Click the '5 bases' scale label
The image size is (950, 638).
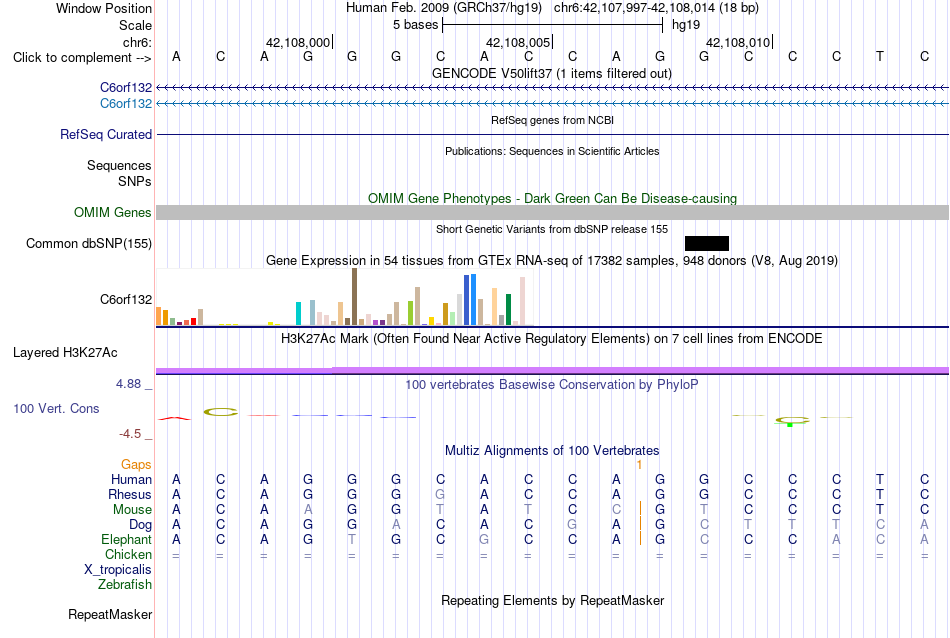[415, 25]
